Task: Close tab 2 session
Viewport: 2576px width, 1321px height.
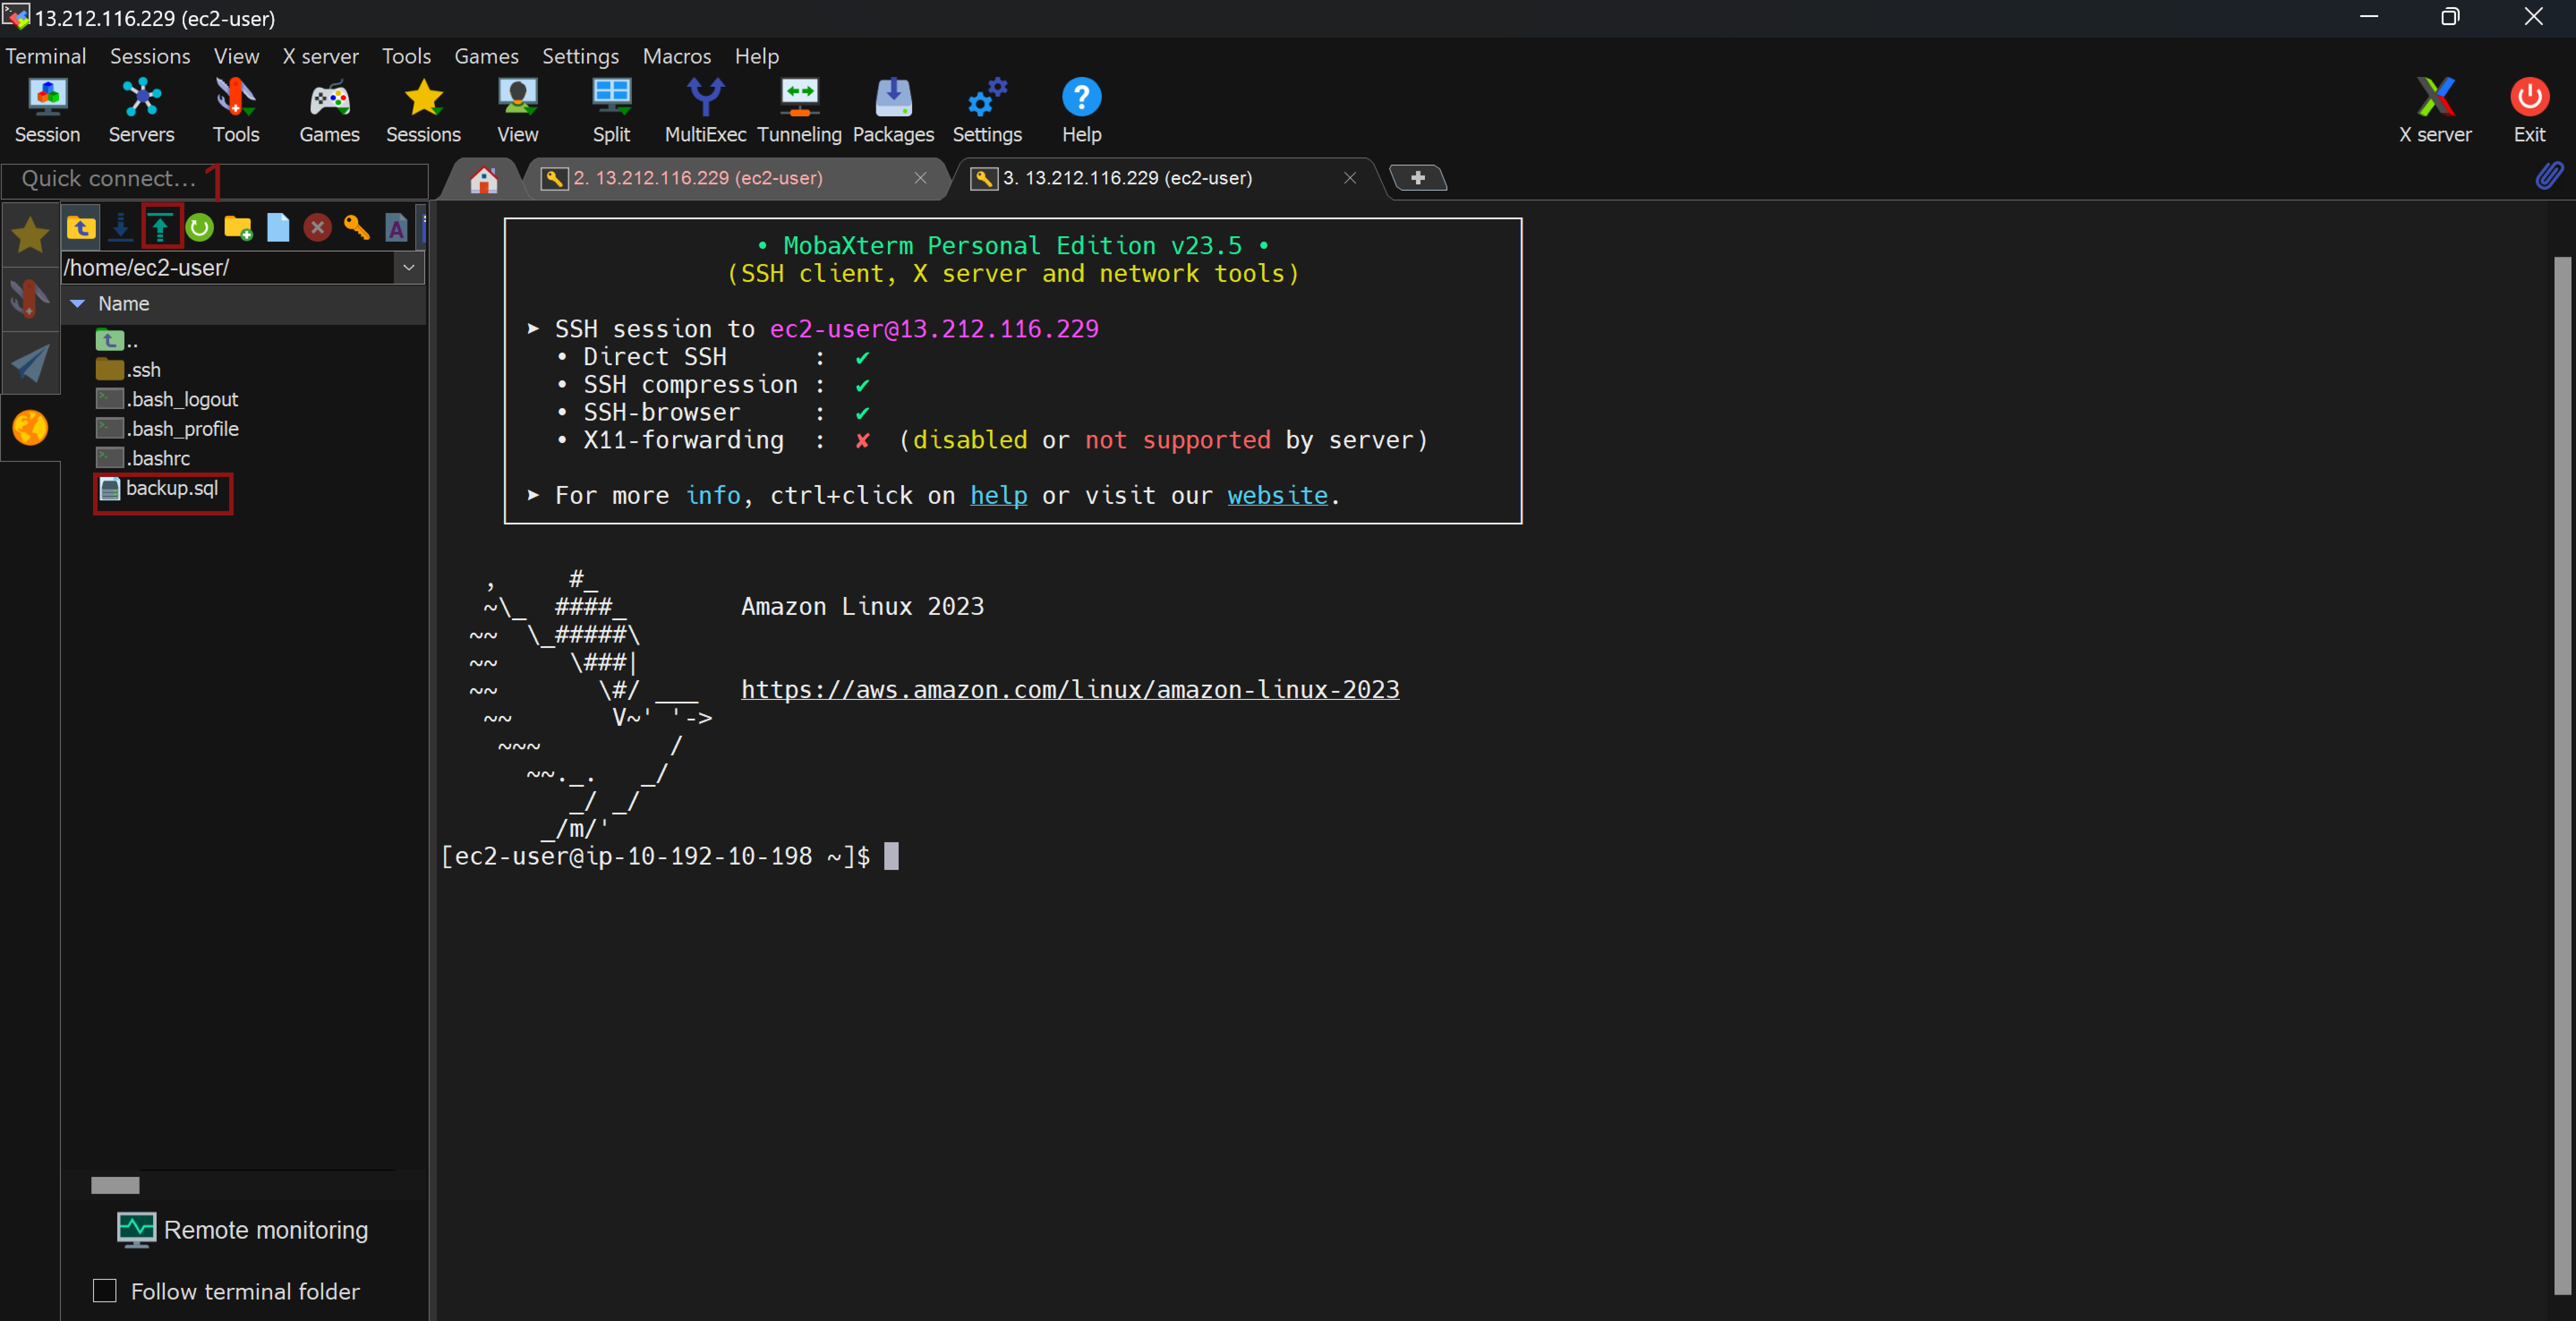Action: [920, 178]
